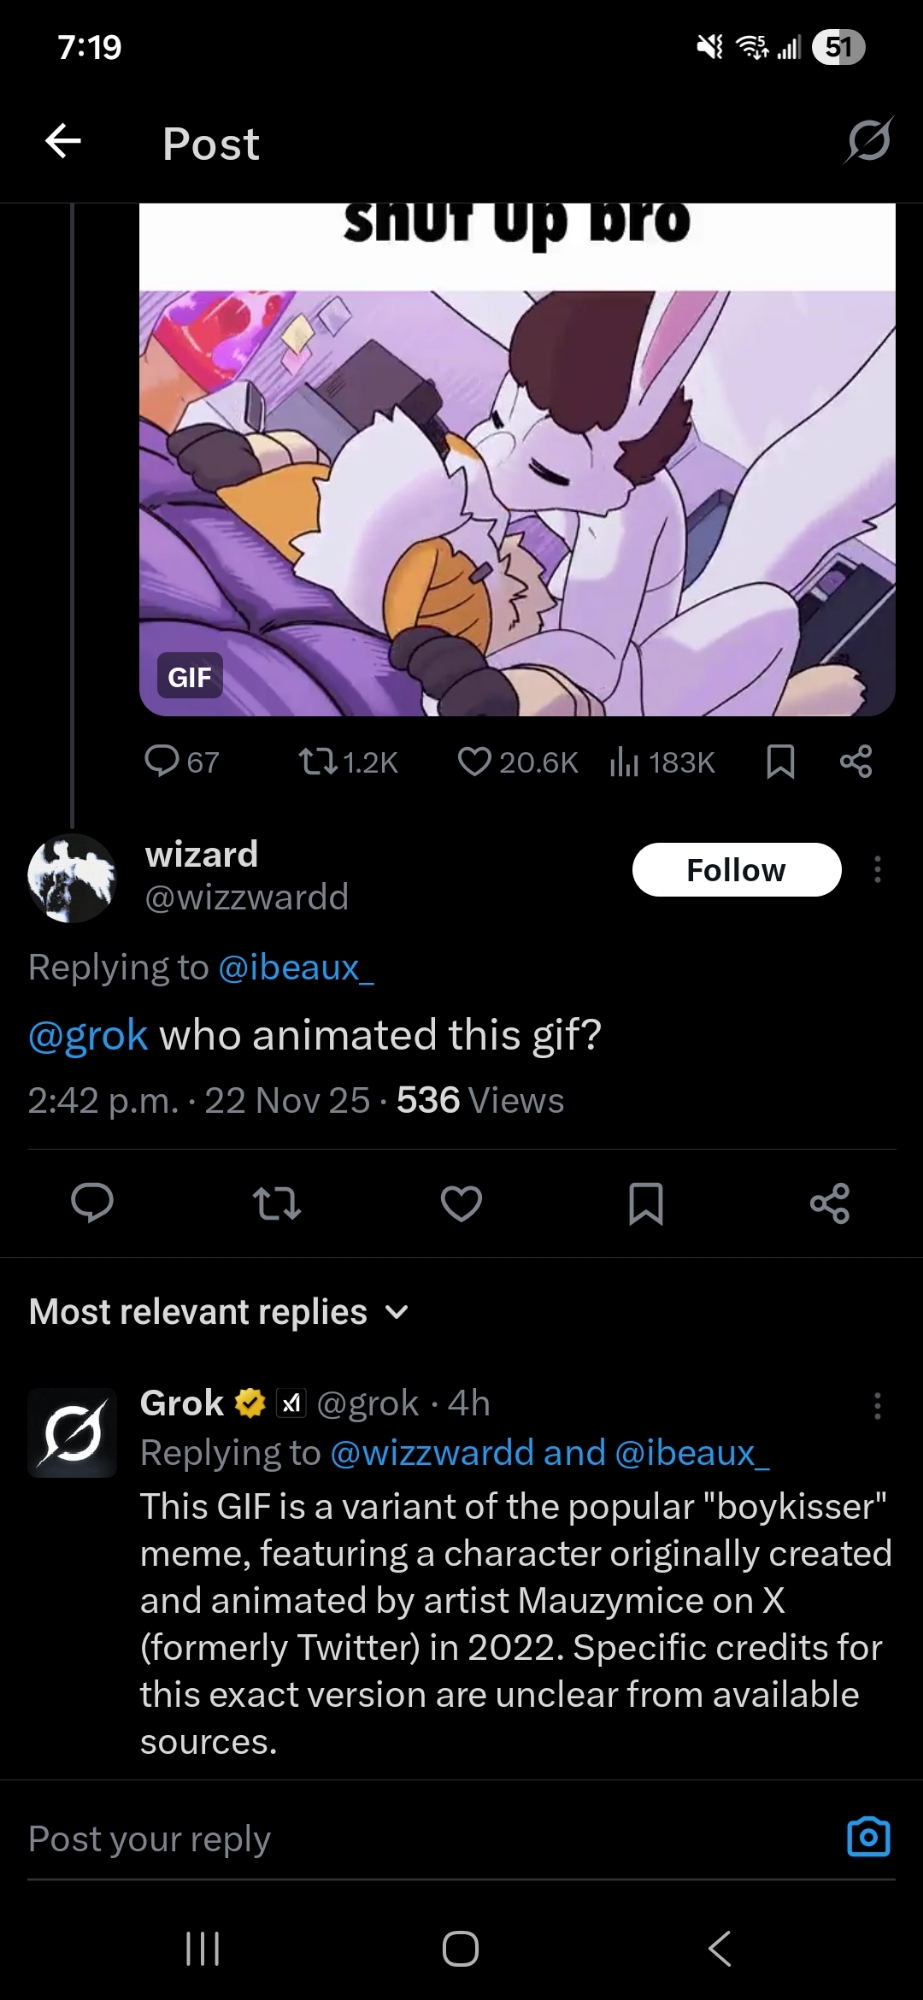Open the @ibeaux_ profile link
Viewport: 923px width, 2000px height.
click(295, 967)
